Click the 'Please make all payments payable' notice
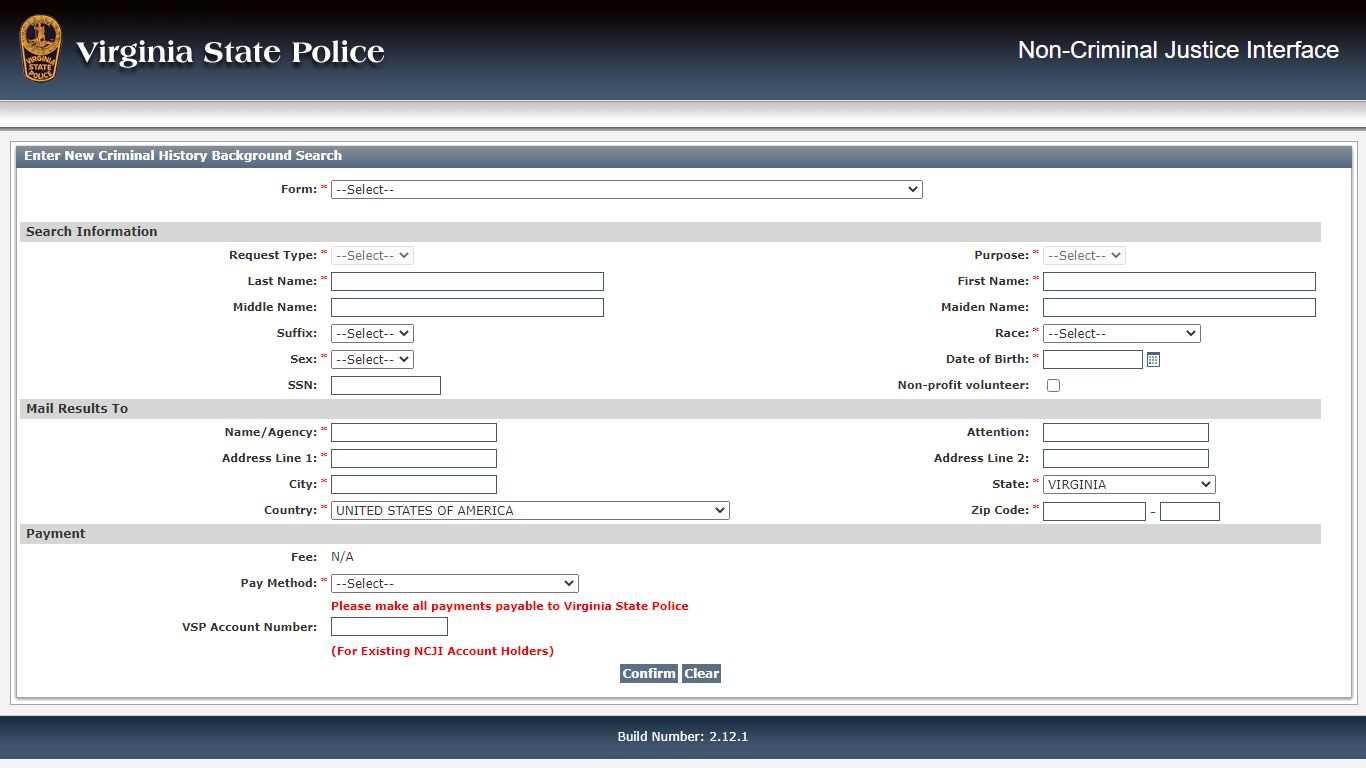The image size is (1366, 768). click(510, 606)
